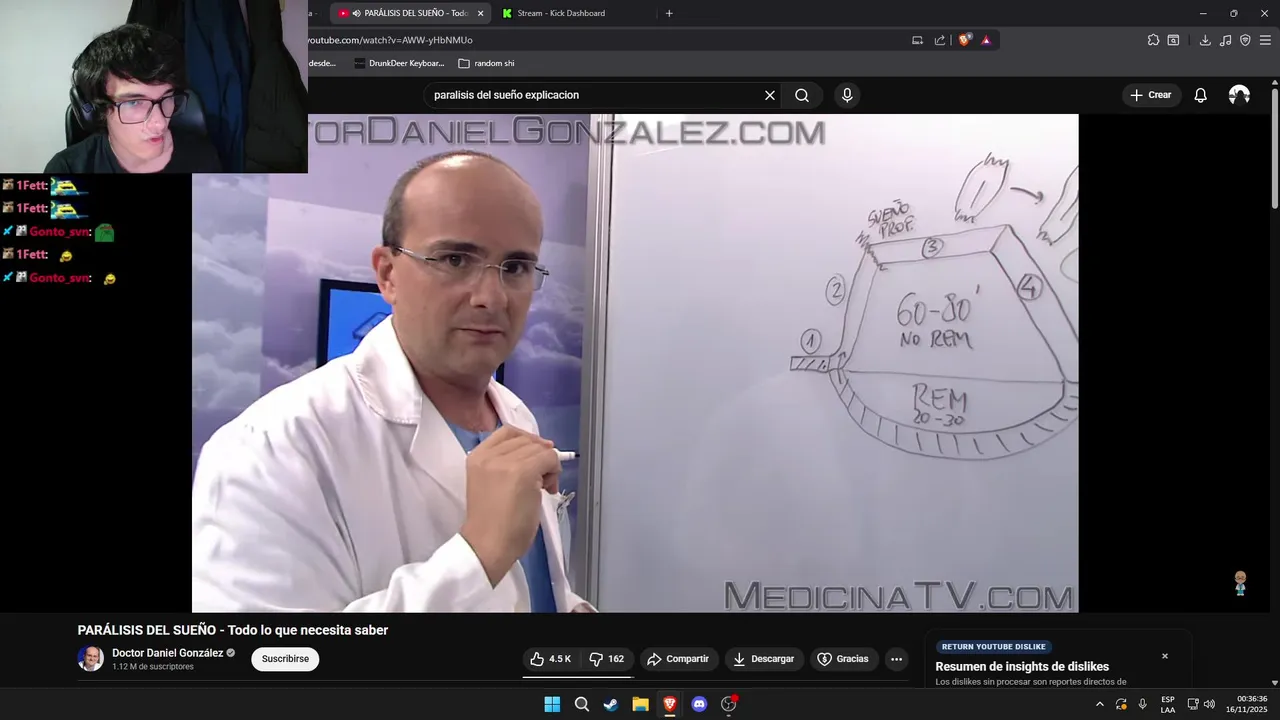Select the PARÁLISIS DEL SUEÑO browser tab
Viewport: 1280px width, 720px height.
[410, 13]
